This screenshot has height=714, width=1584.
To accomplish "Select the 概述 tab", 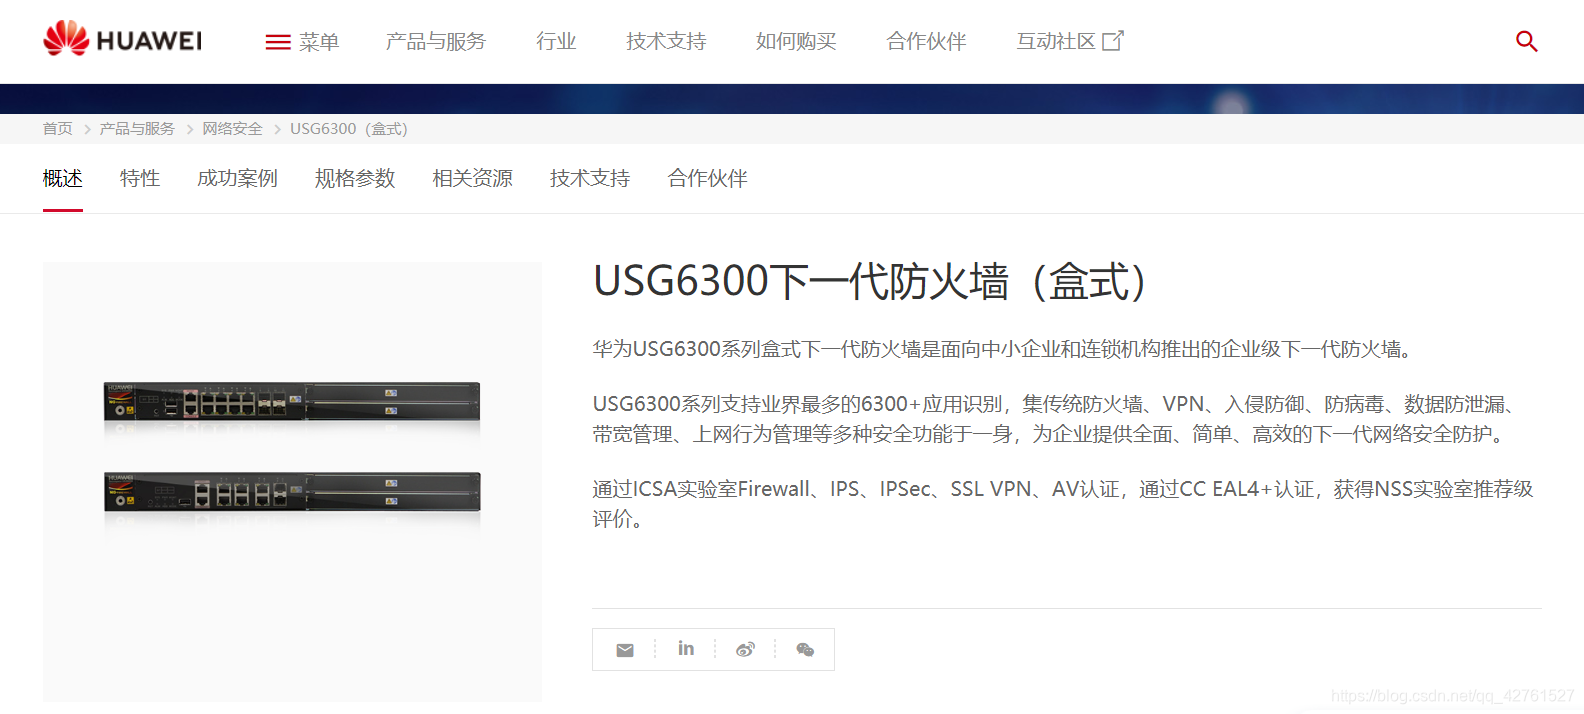I will pos(62,178).
